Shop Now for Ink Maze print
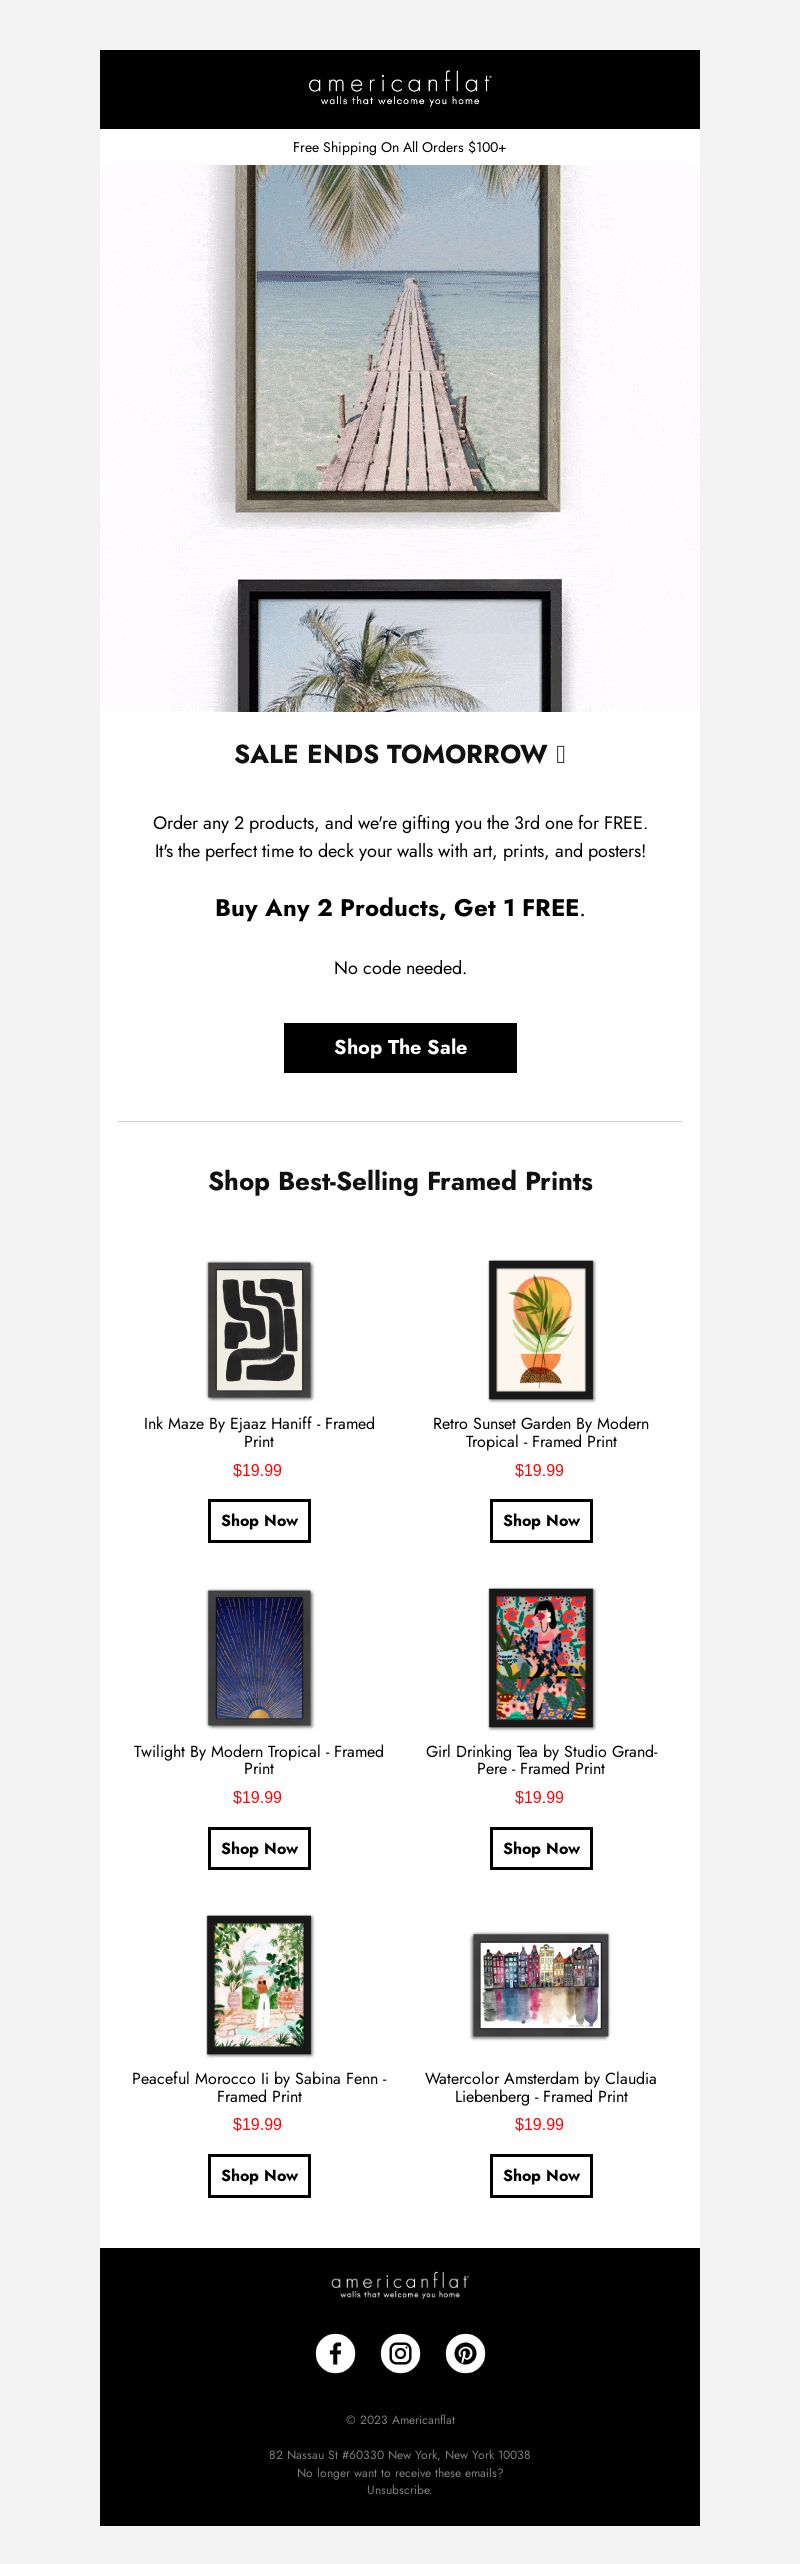Viewport: 800px width, 2564px height. tap(259, 1520)
